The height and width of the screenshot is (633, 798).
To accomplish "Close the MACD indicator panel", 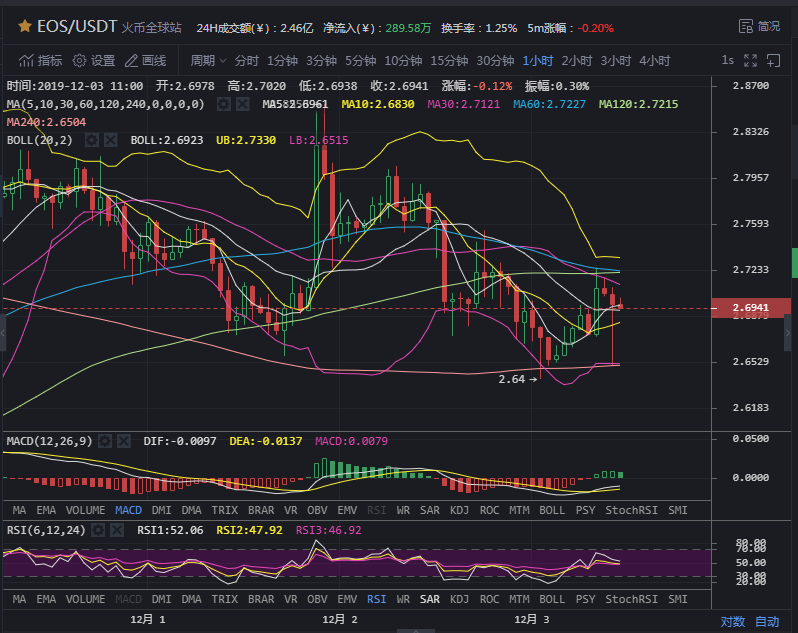I will click(125, 440).
